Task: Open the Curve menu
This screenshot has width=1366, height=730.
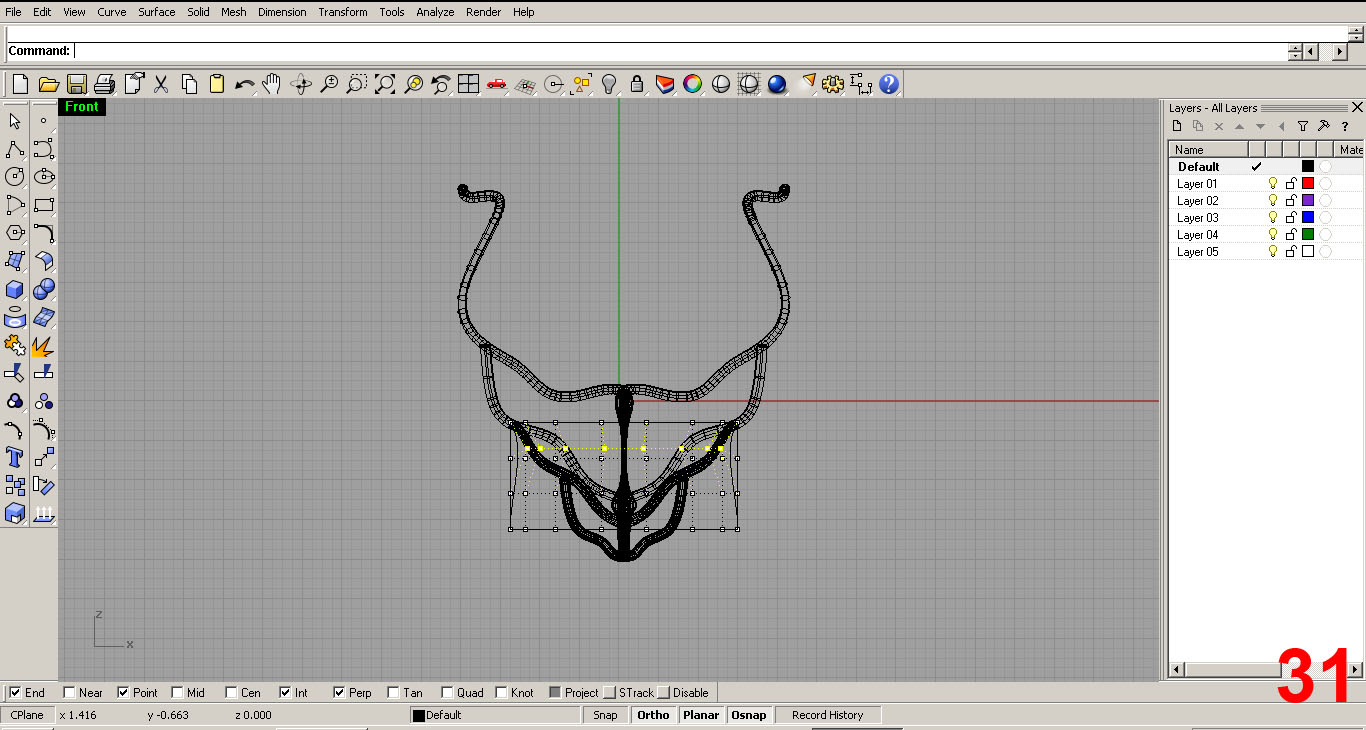Action: [x=112, y=12]
